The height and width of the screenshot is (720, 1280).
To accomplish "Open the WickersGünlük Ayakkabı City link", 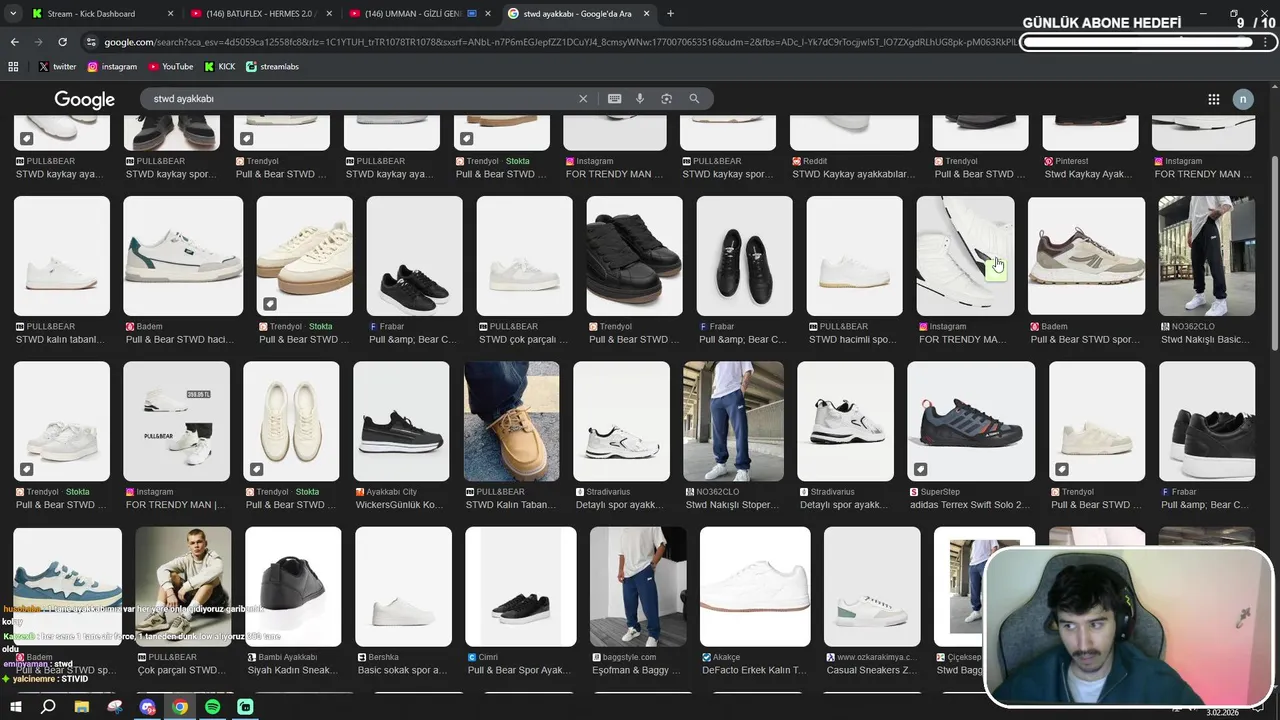I will [x=399, y=505].
